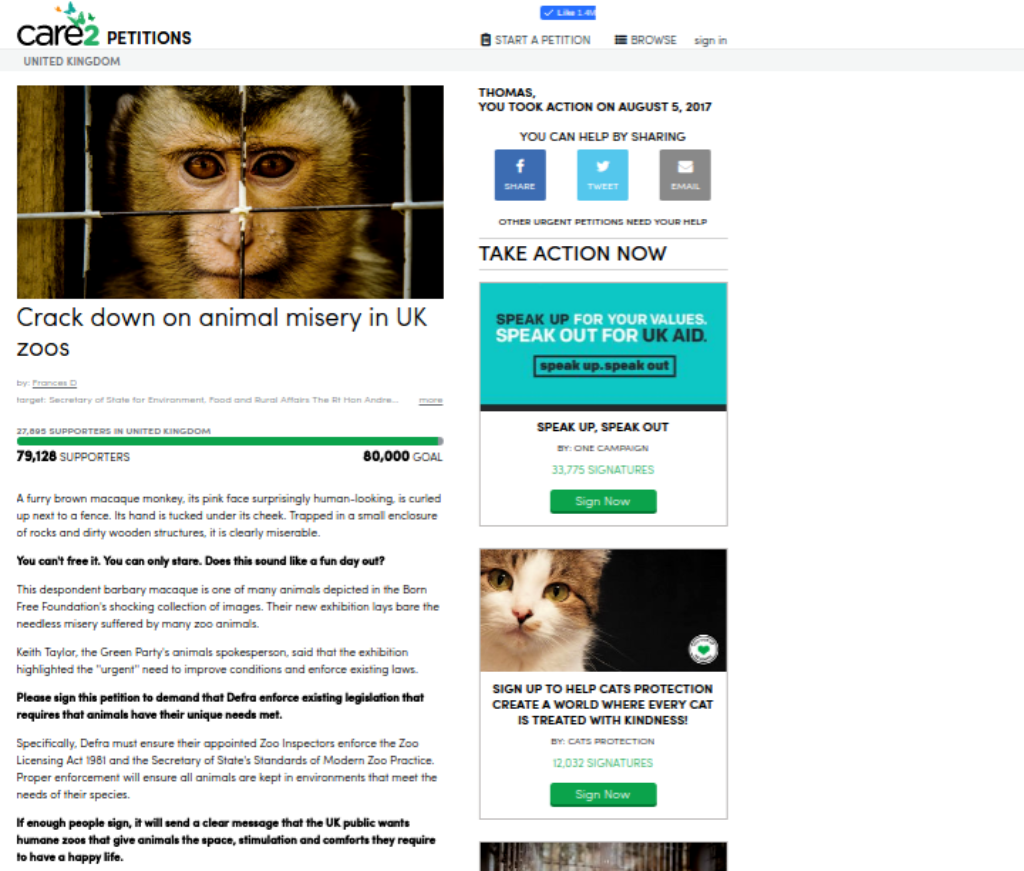The height and width of the screenshot is (871, 1024).
Task: Open the Browse menu item
Action: pos(645,40)
